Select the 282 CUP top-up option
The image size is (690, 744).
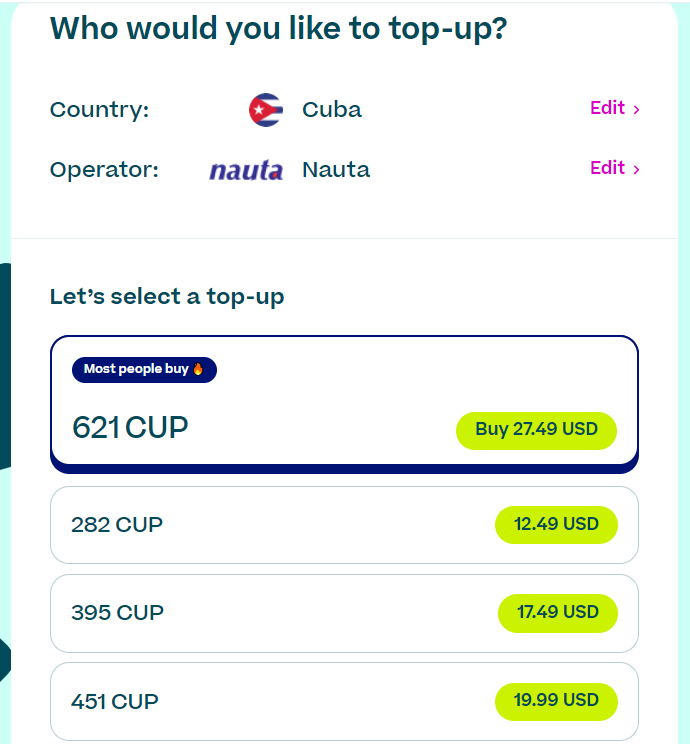tap(344, 525)
